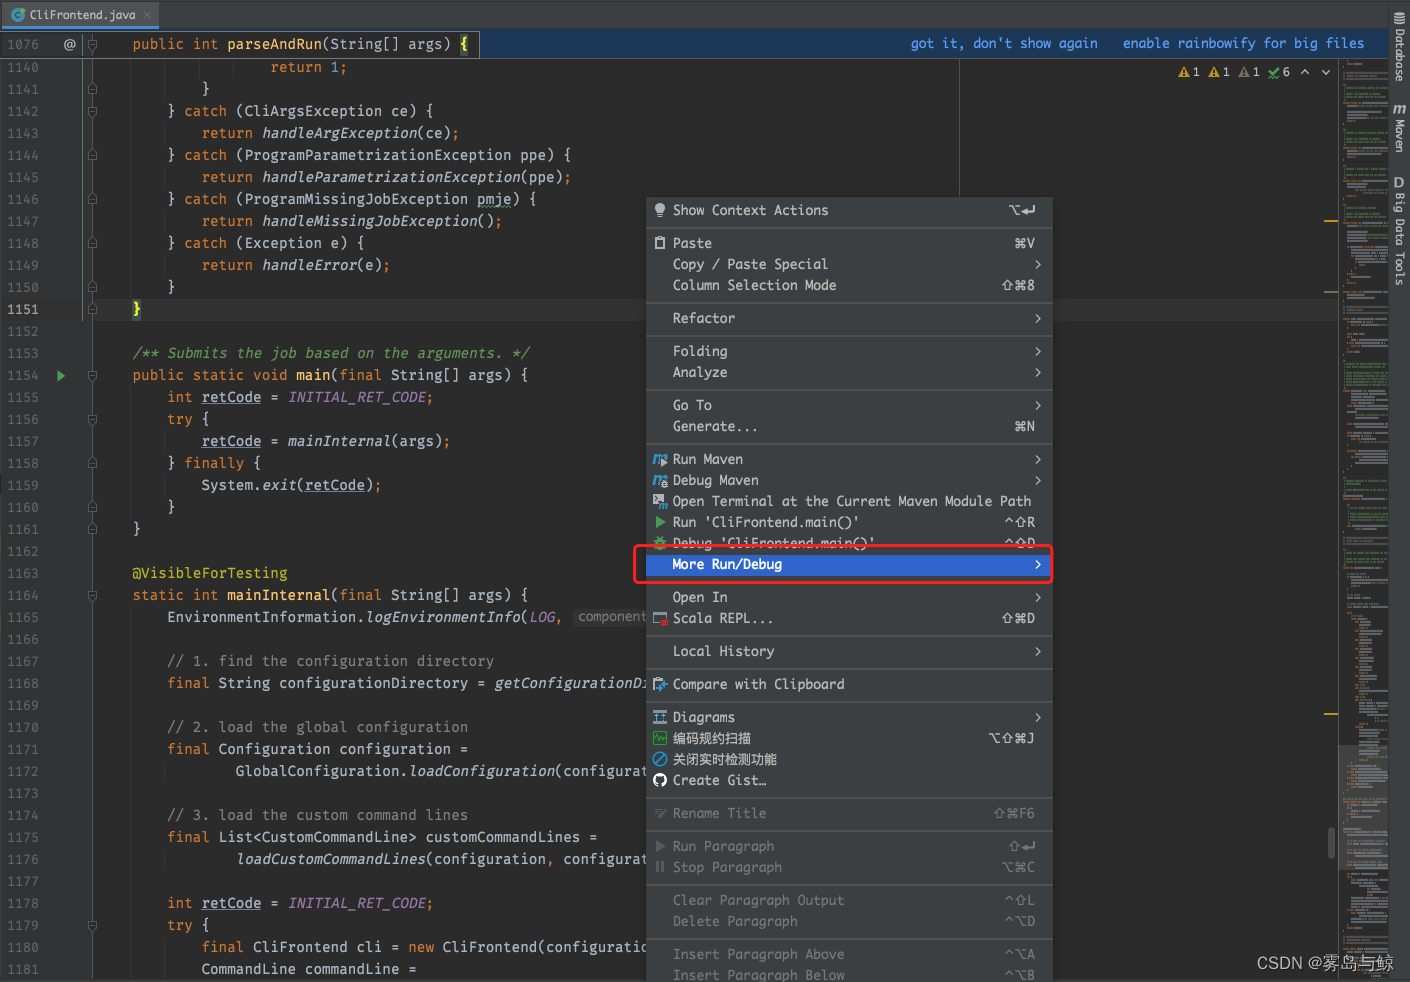Choose Create Gist… menu item
1410x982 pixels.
[x=849, y=780]
